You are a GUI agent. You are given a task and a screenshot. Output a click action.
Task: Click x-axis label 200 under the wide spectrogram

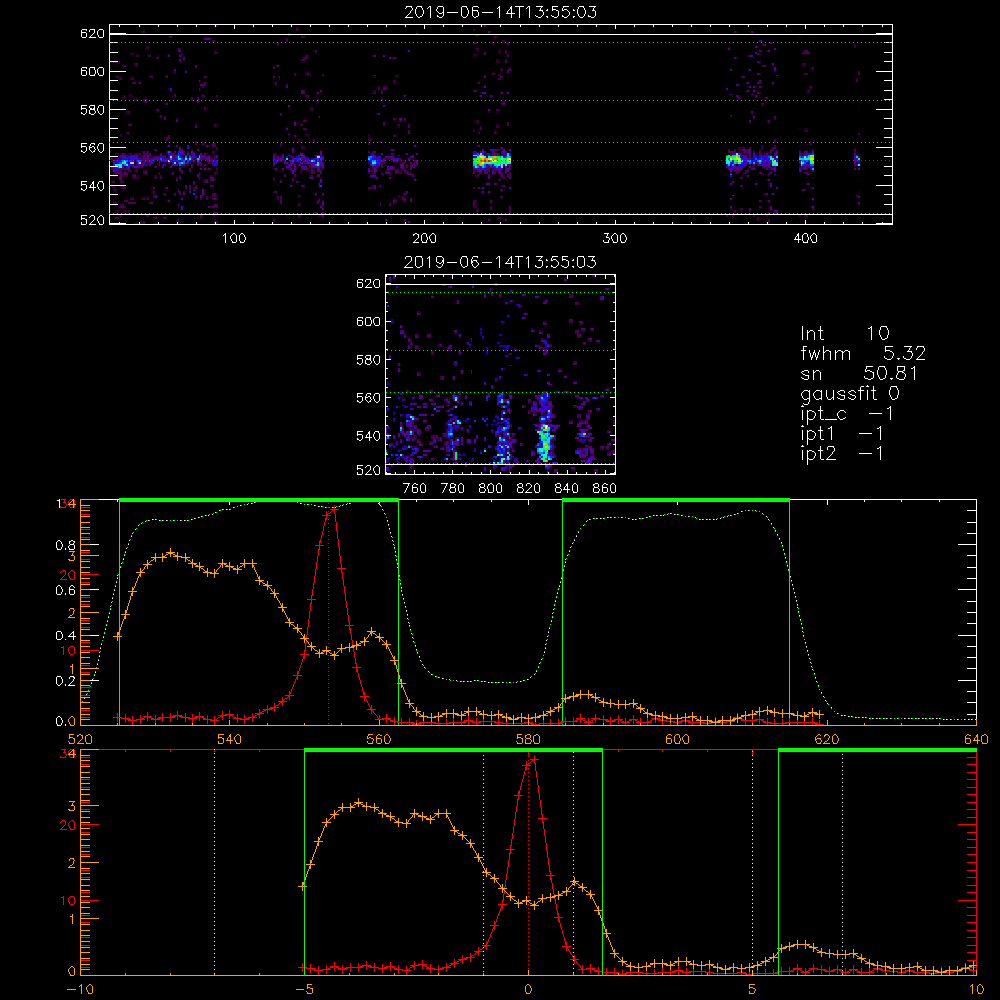424,239
